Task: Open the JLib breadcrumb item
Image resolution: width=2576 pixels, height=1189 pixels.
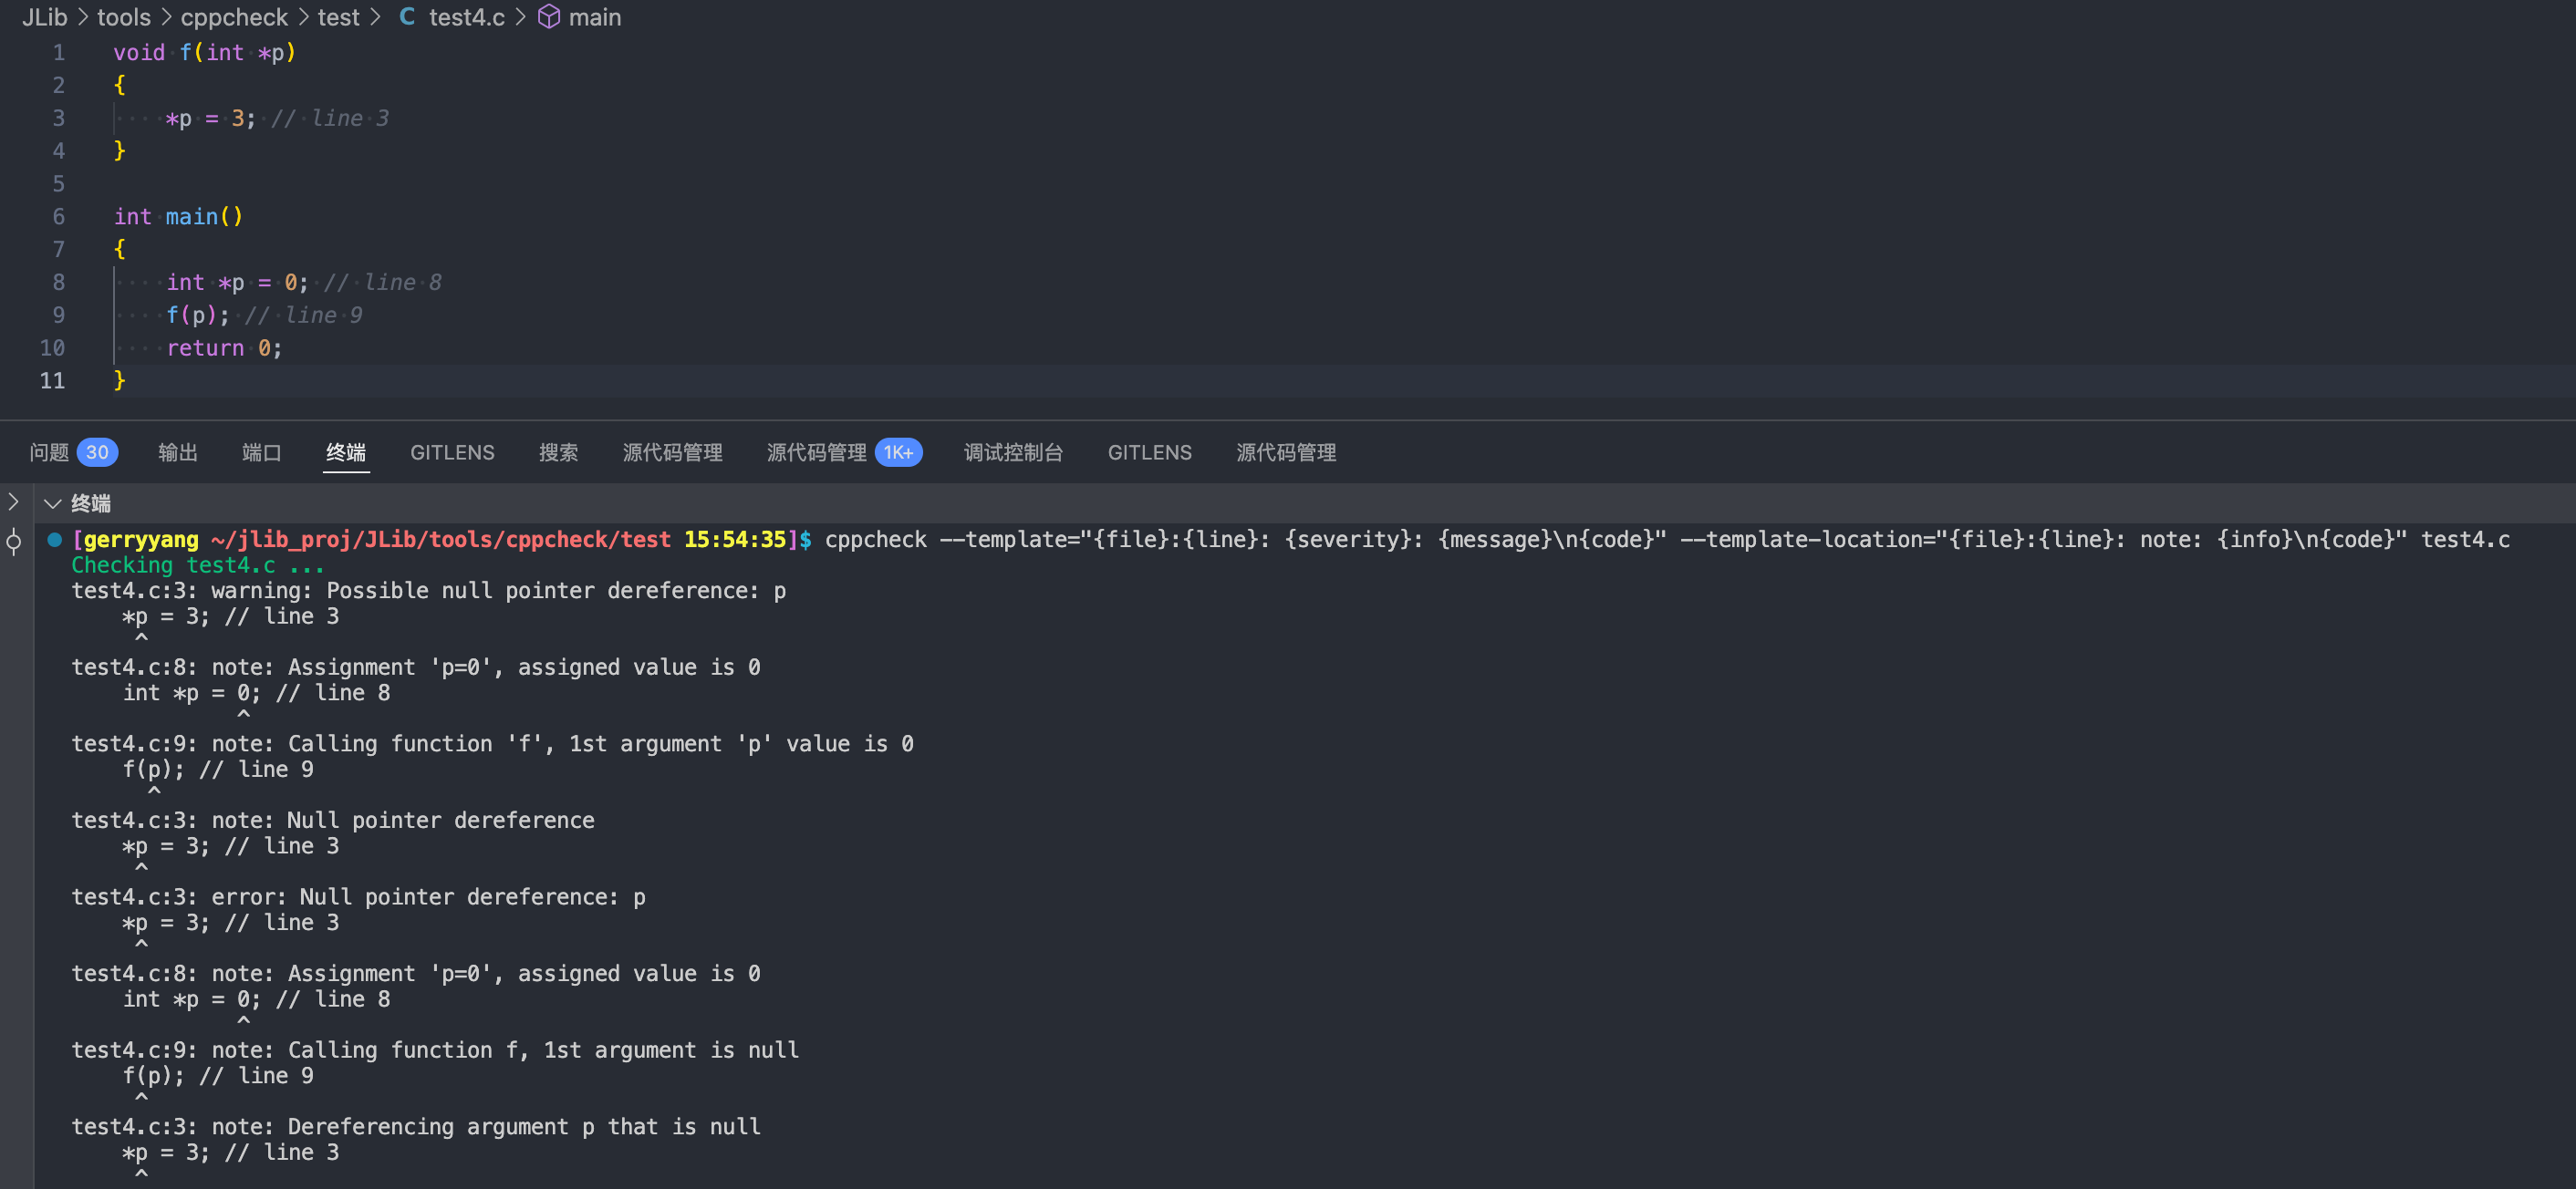Action: coord(44,17)
